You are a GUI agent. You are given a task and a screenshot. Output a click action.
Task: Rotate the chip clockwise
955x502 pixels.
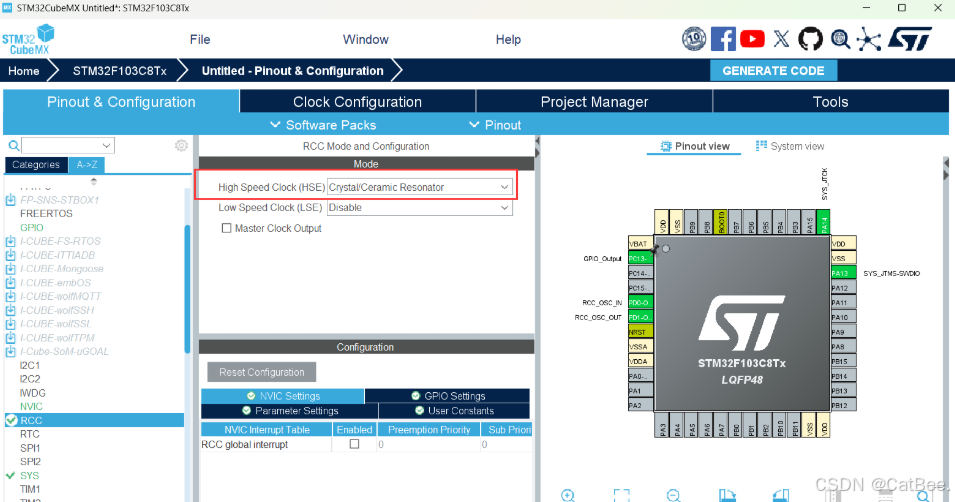click(727, 495)
